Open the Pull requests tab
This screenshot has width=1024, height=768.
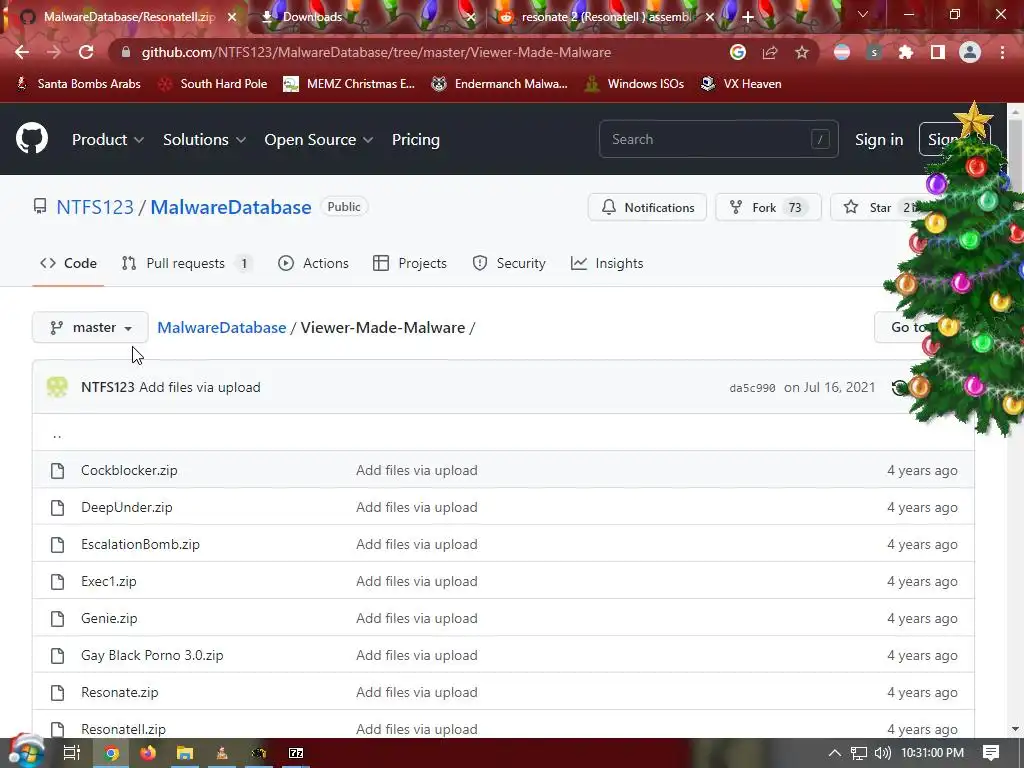coord(186,263)
